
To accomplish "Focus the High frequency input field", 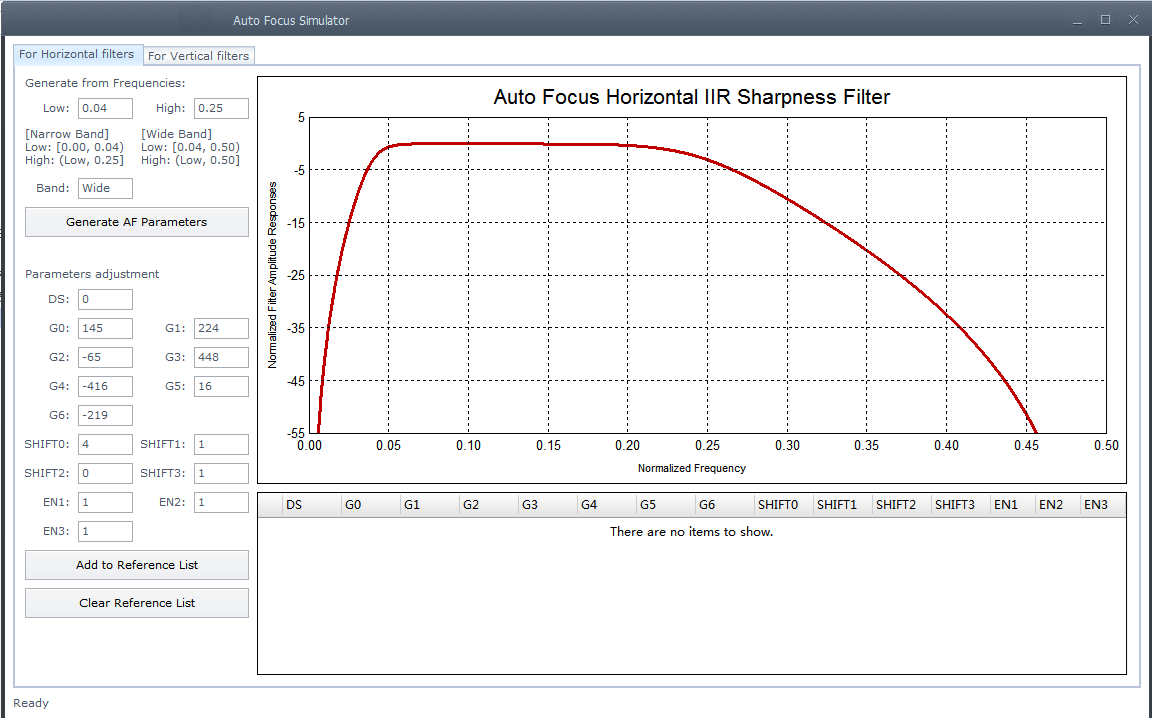I will point(221,108).
